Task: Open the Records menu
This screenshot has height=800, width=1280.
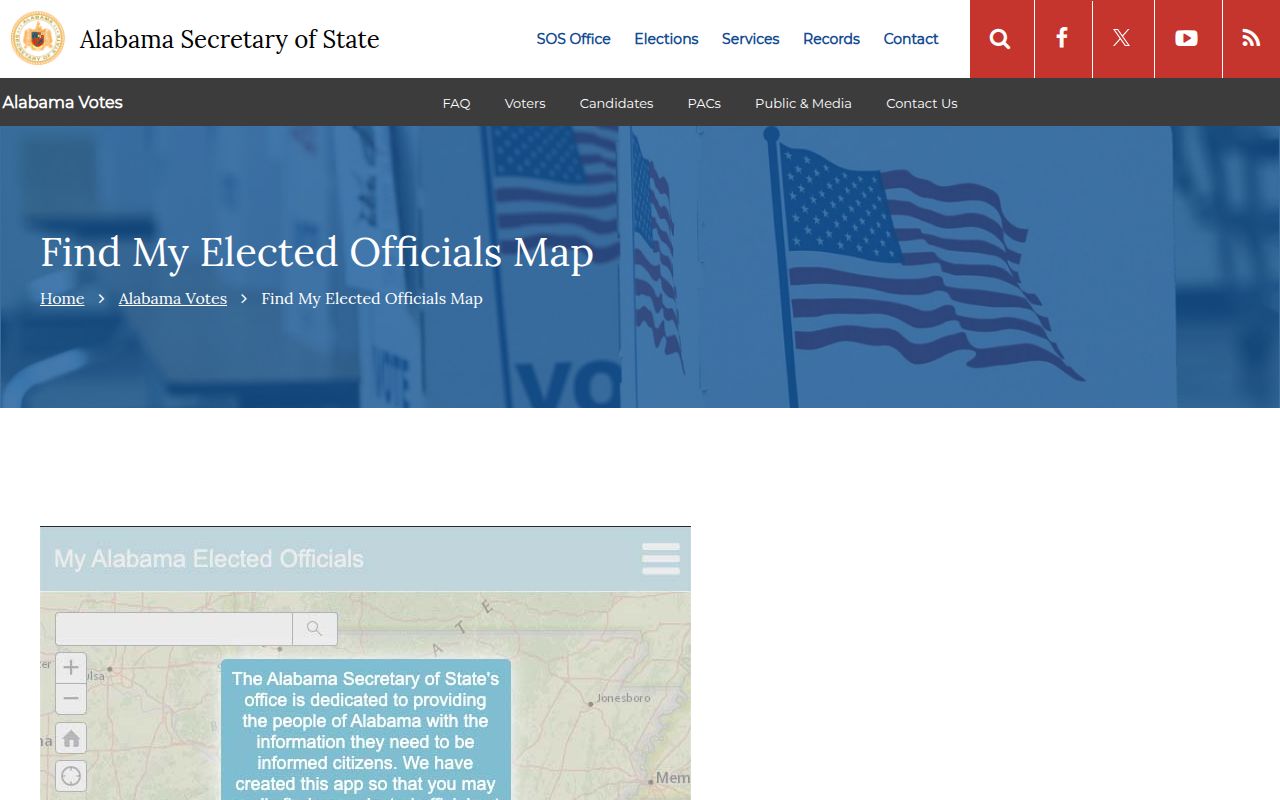Action: point(831,39)
